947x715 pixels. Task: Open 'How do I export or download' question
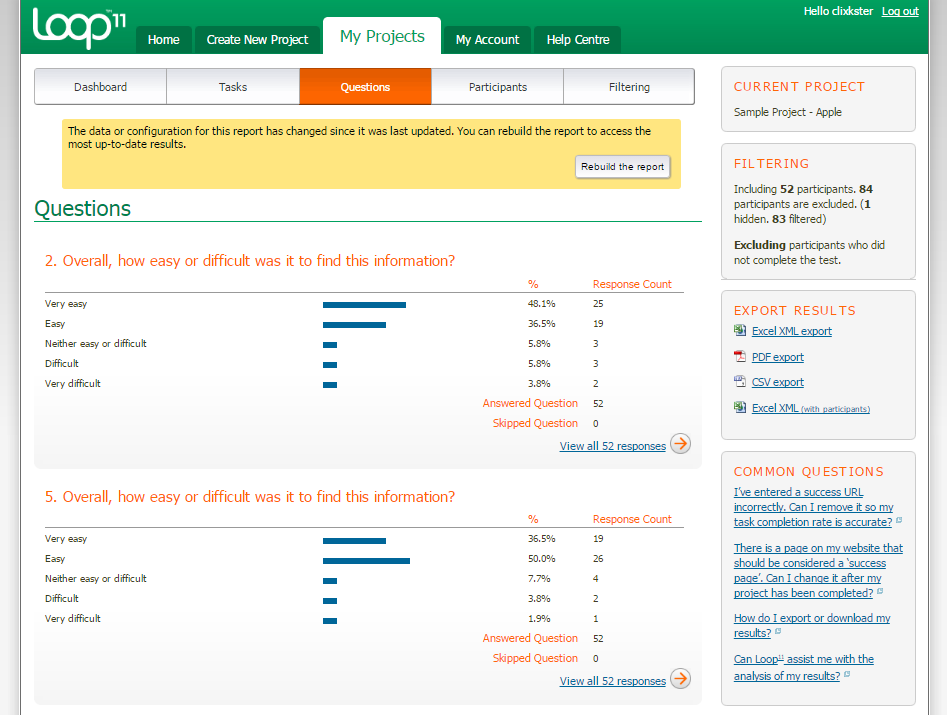(x=812, y=626)
